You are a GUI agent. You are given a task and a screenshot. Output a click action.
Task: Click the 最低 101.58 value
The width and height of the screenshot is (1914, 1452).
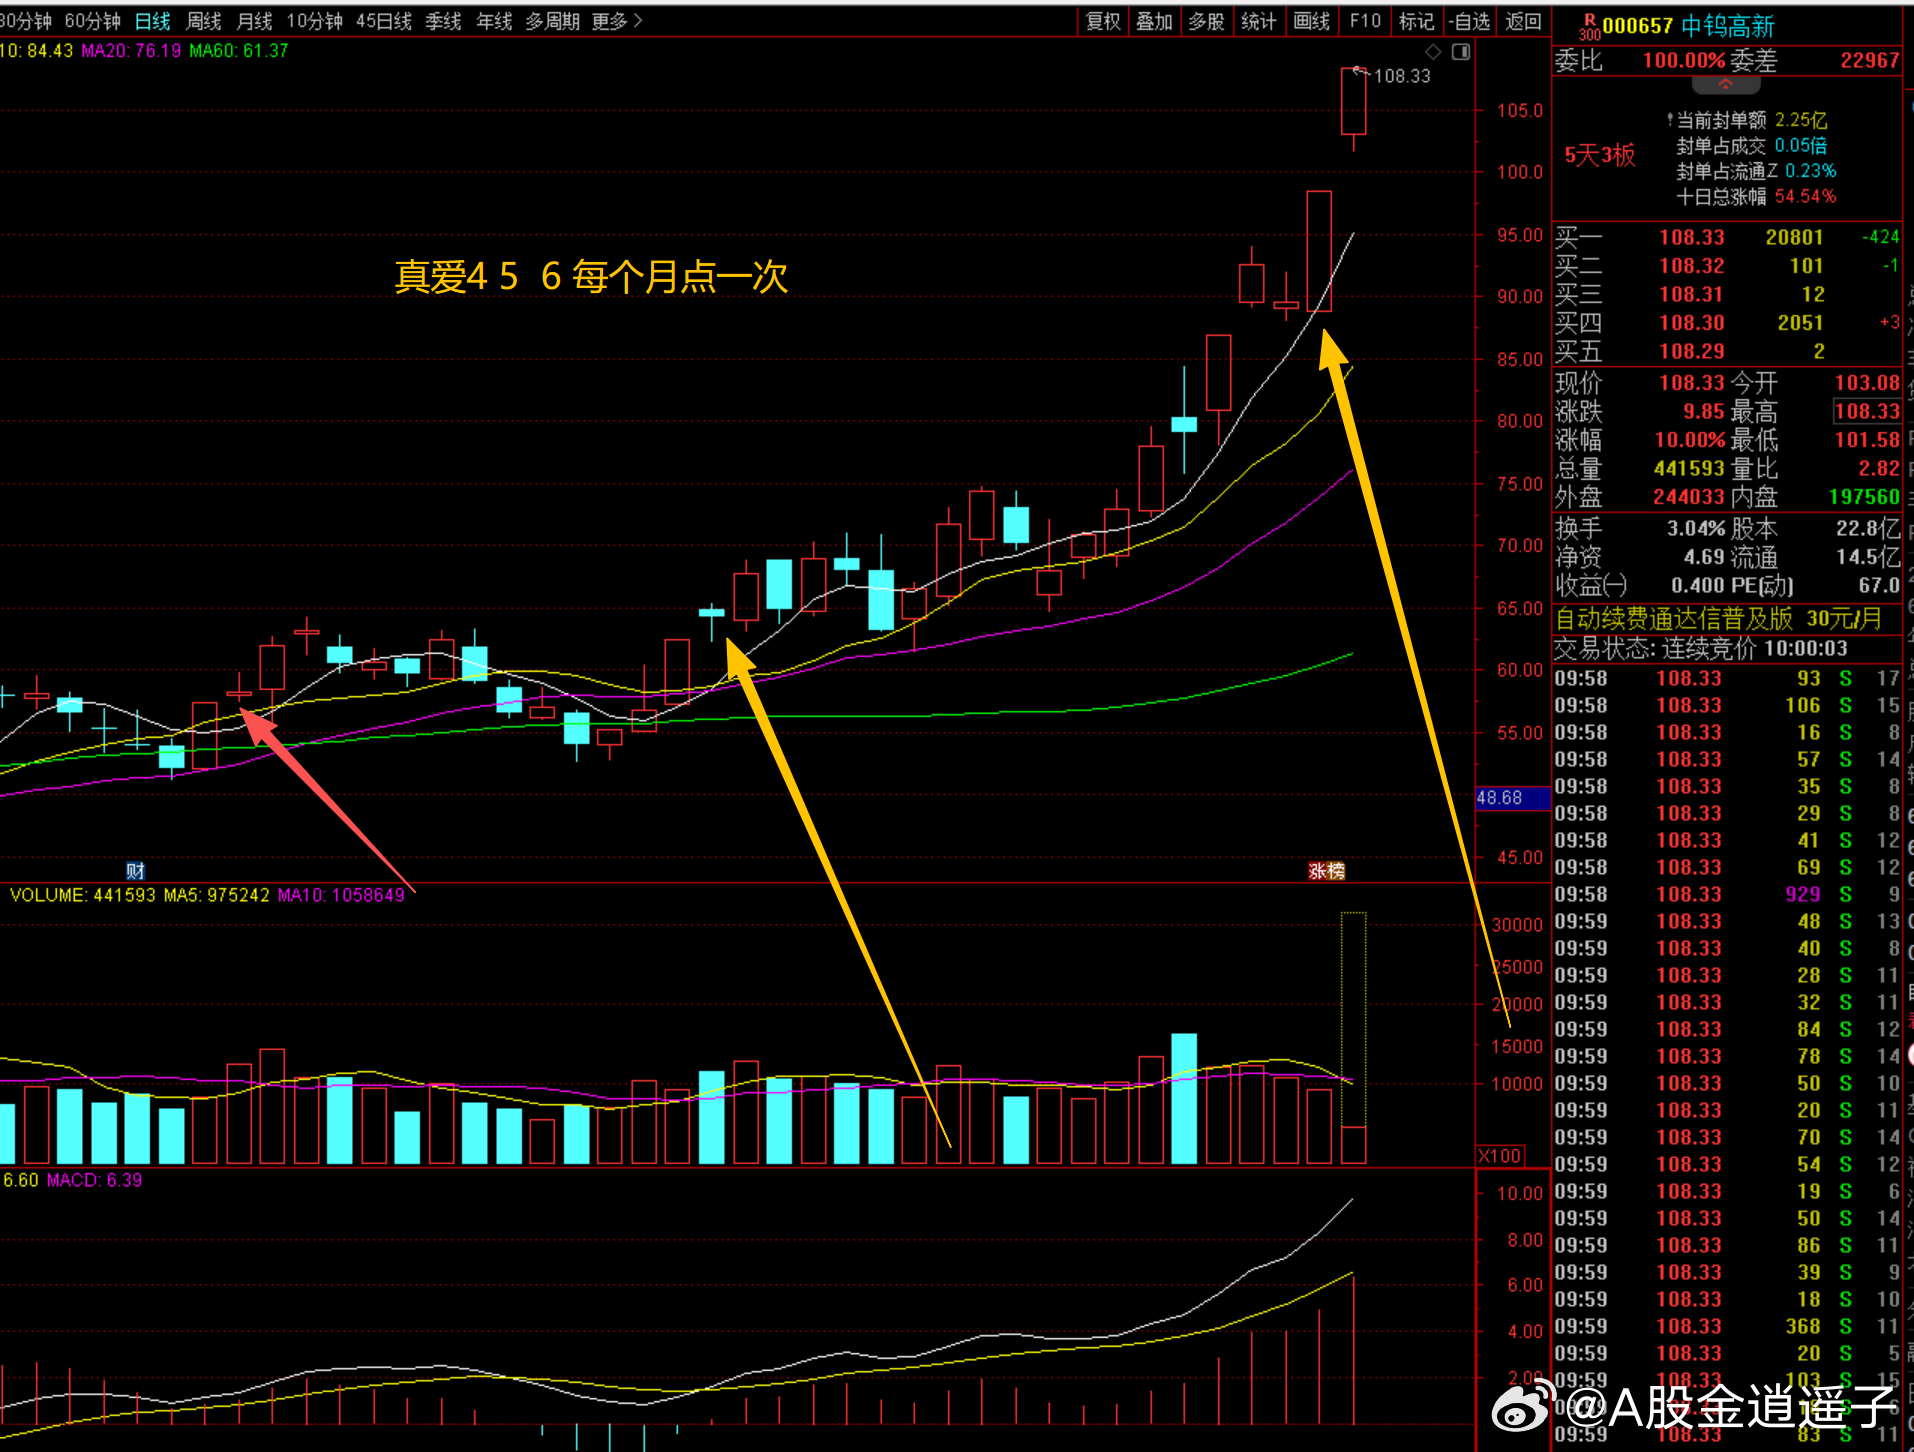point(1866,440)
